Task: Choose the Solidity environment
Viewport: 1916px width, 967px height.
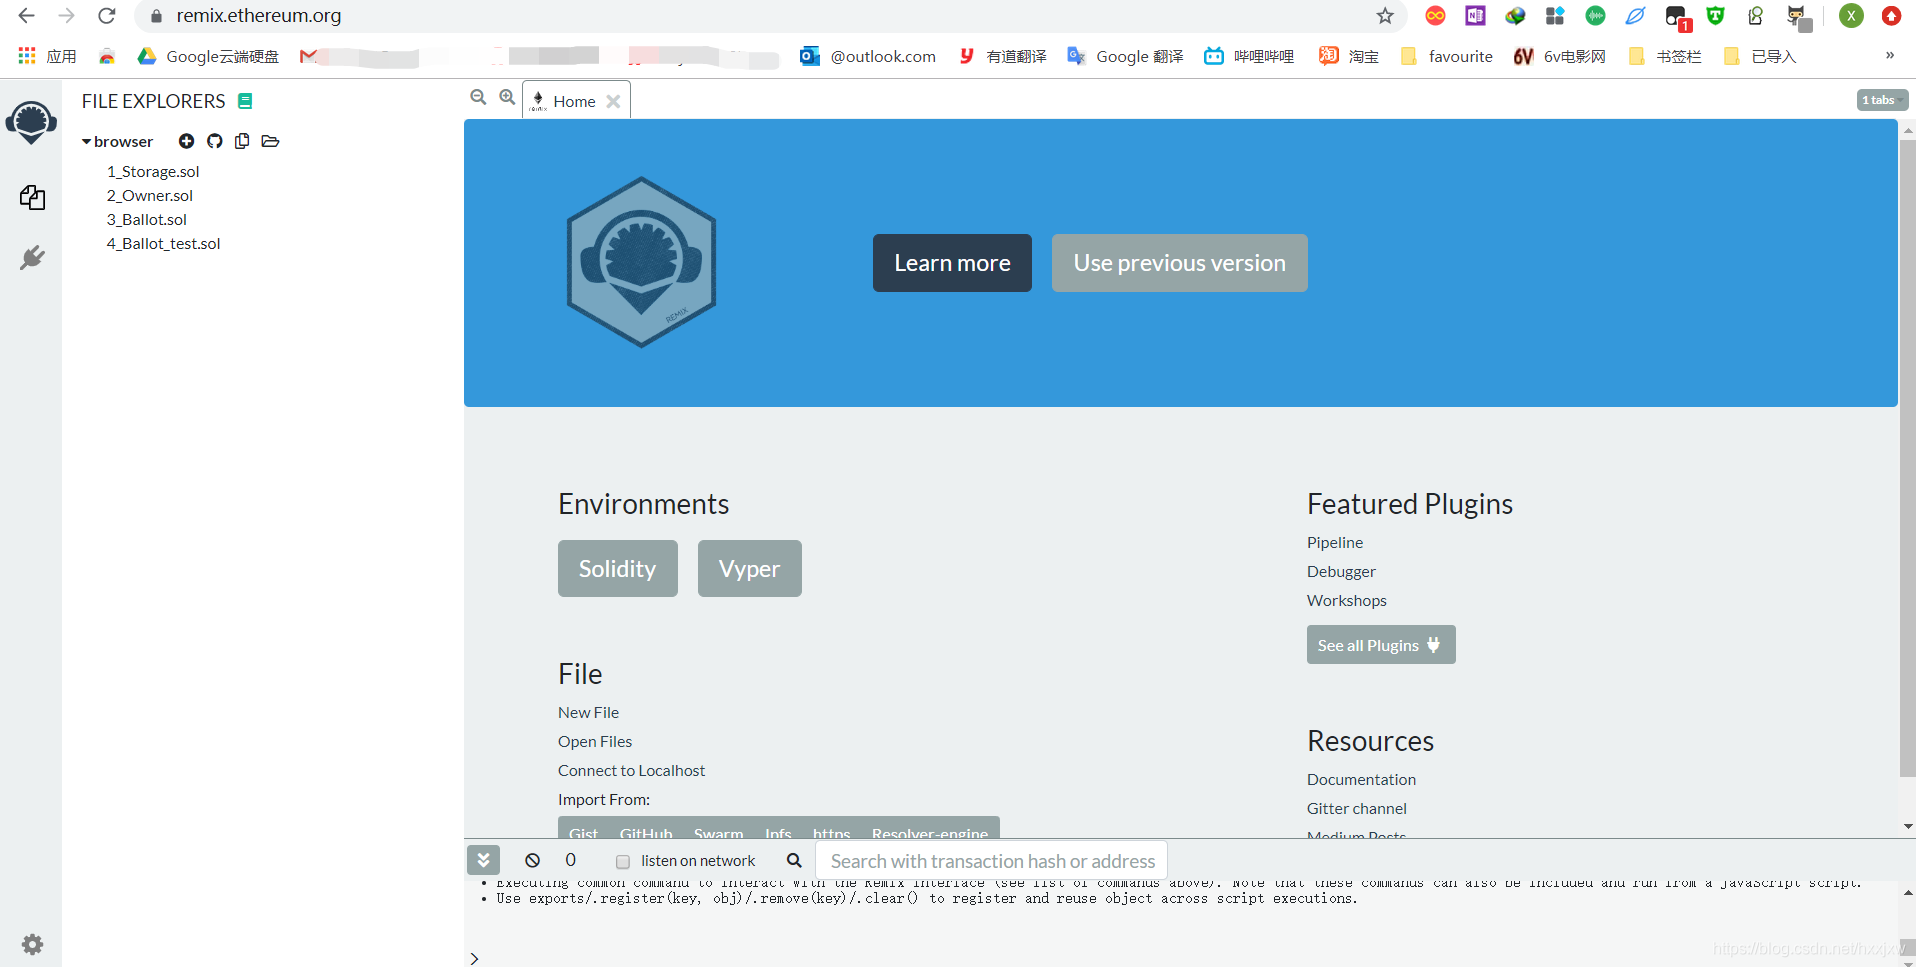Action: 618,568
